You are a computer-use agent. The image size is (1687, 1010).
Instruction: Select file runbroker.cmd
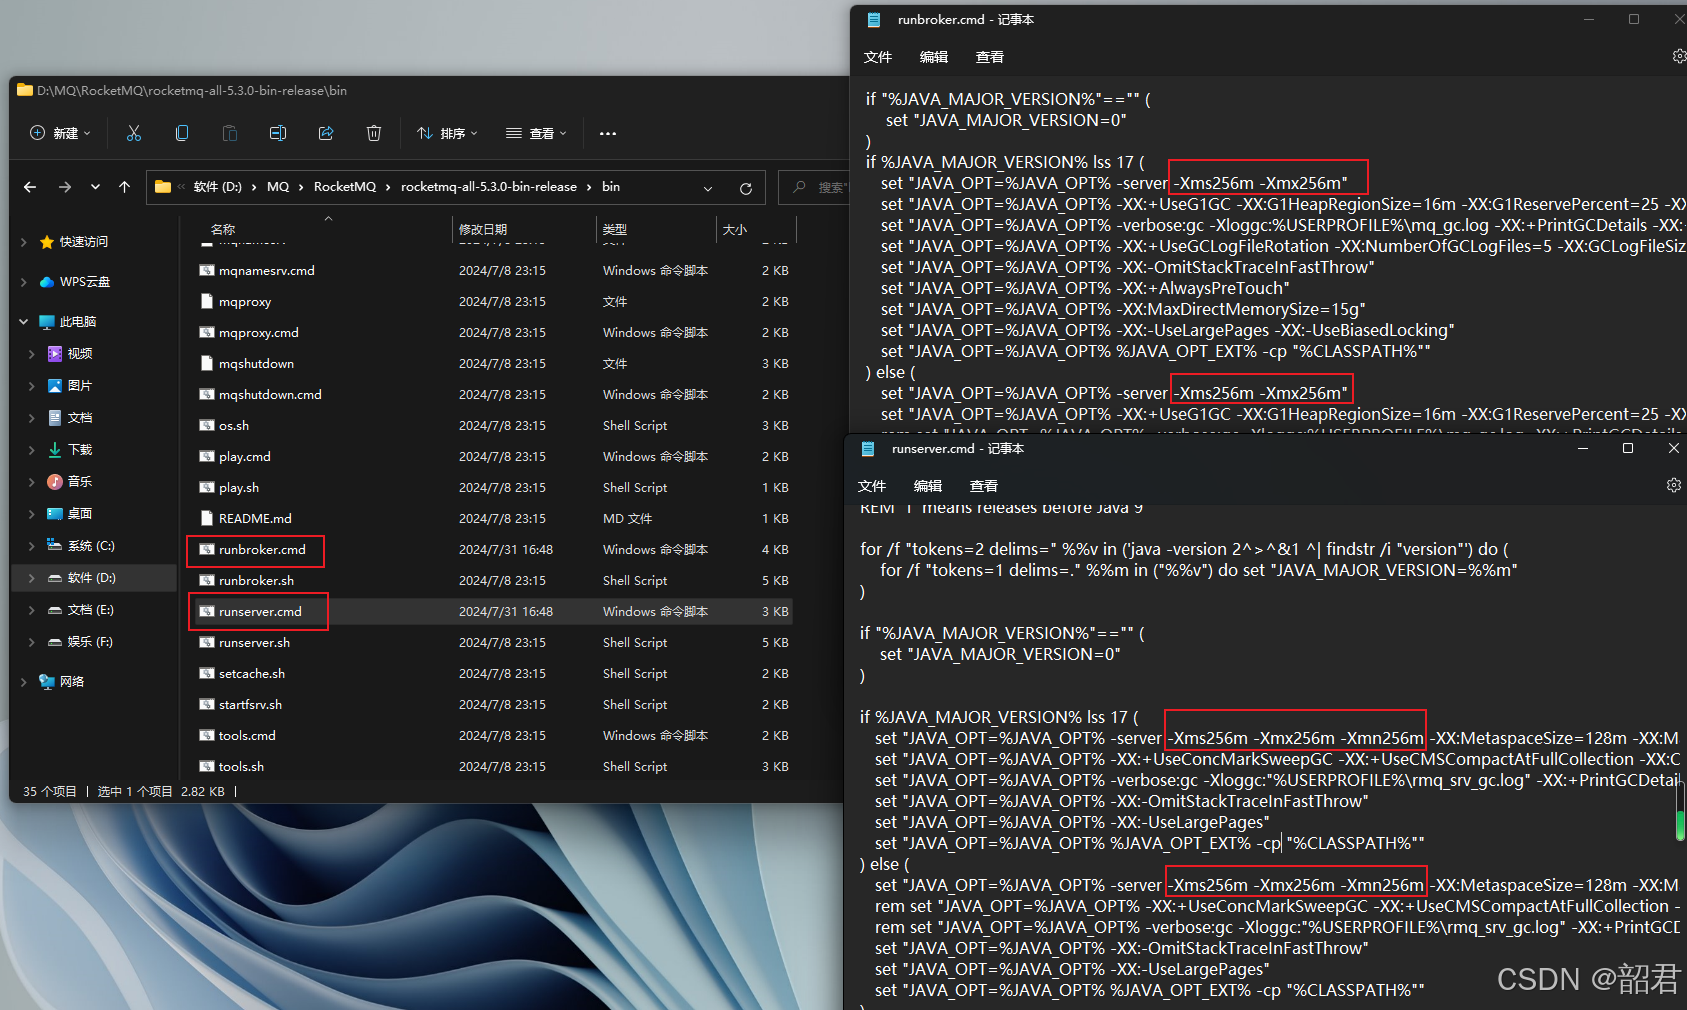pyautogui.click(x=262, y=550)
